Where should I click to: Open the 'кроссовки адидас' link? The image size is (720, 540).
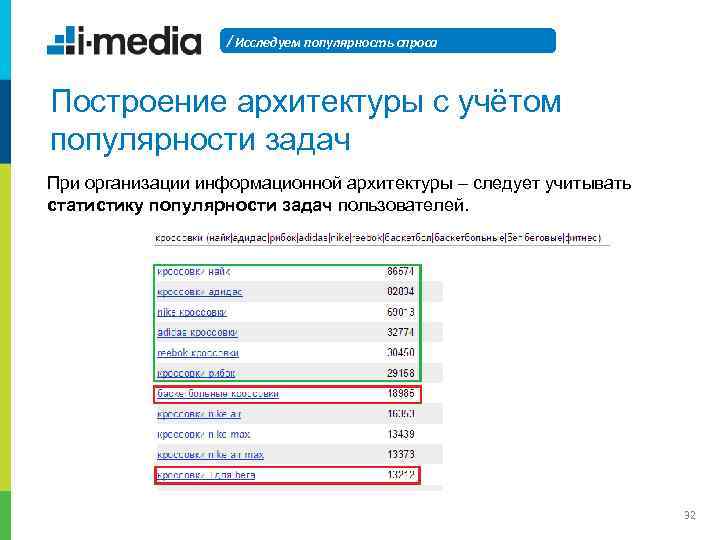(x=199, y=292)
